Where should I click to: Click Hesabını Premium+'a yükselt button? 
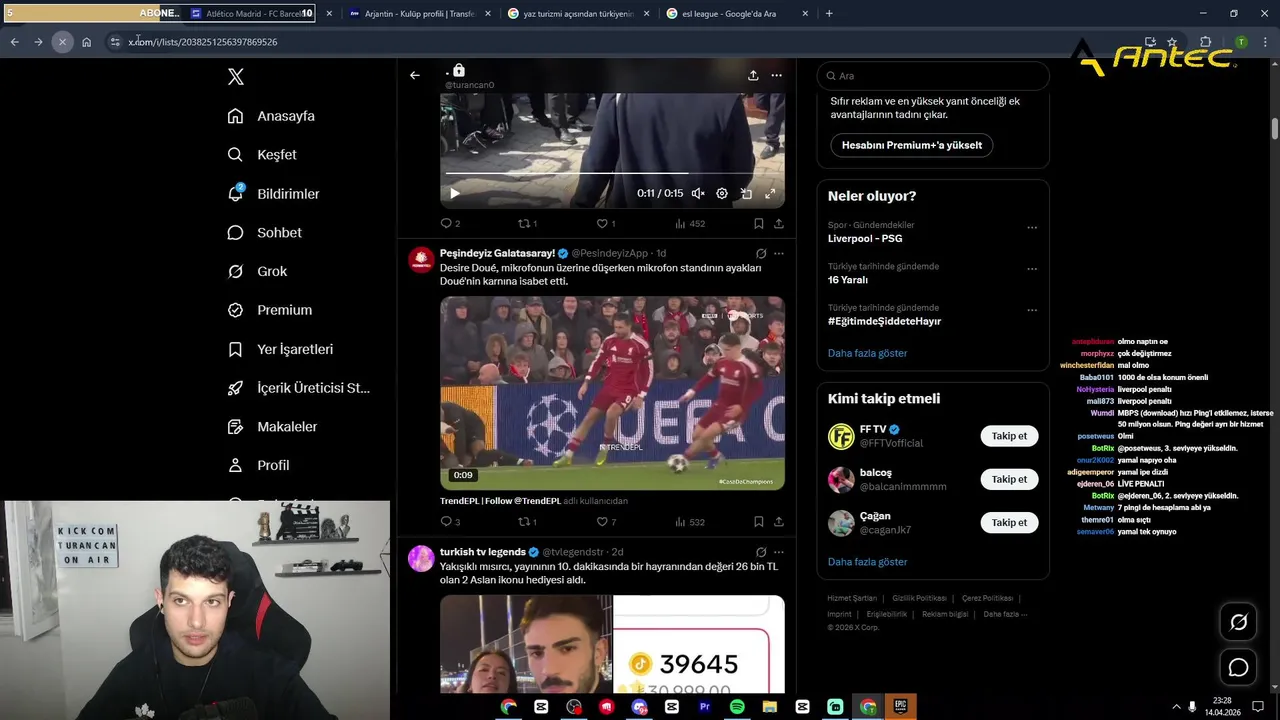[x=911, y=145]
